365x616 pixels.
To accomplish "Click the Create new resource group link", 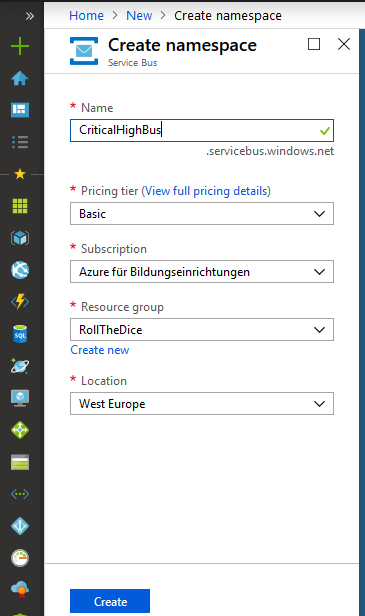I will (100, 350).
